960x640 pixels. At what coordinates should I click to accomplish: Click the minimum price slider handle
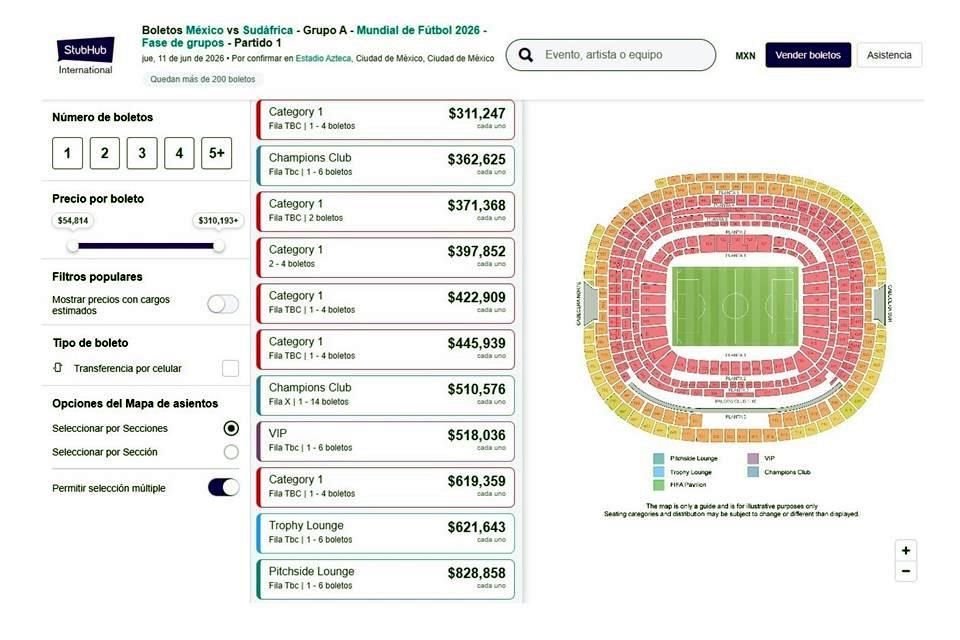(73, 245)
